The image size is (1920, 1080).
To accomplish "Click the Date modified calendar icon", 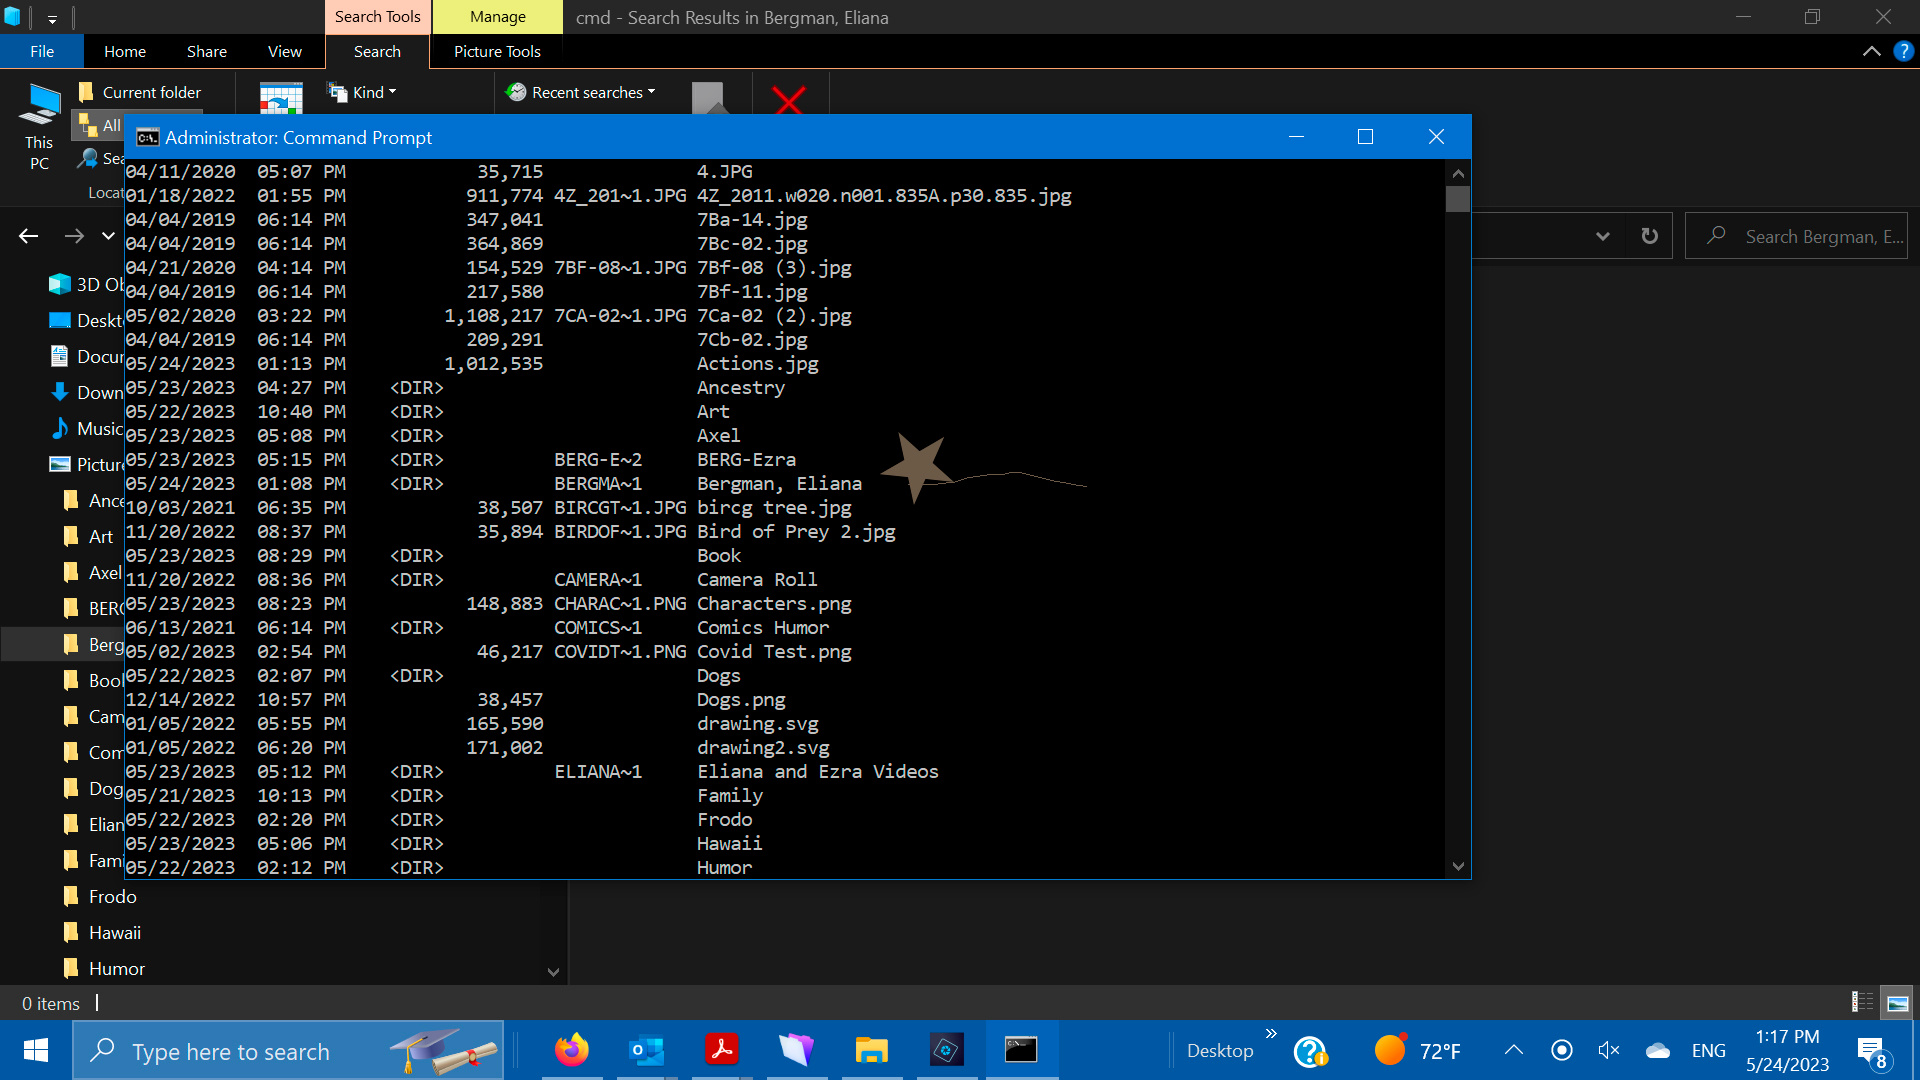I will pyautogui.click(x=281, y=99).
